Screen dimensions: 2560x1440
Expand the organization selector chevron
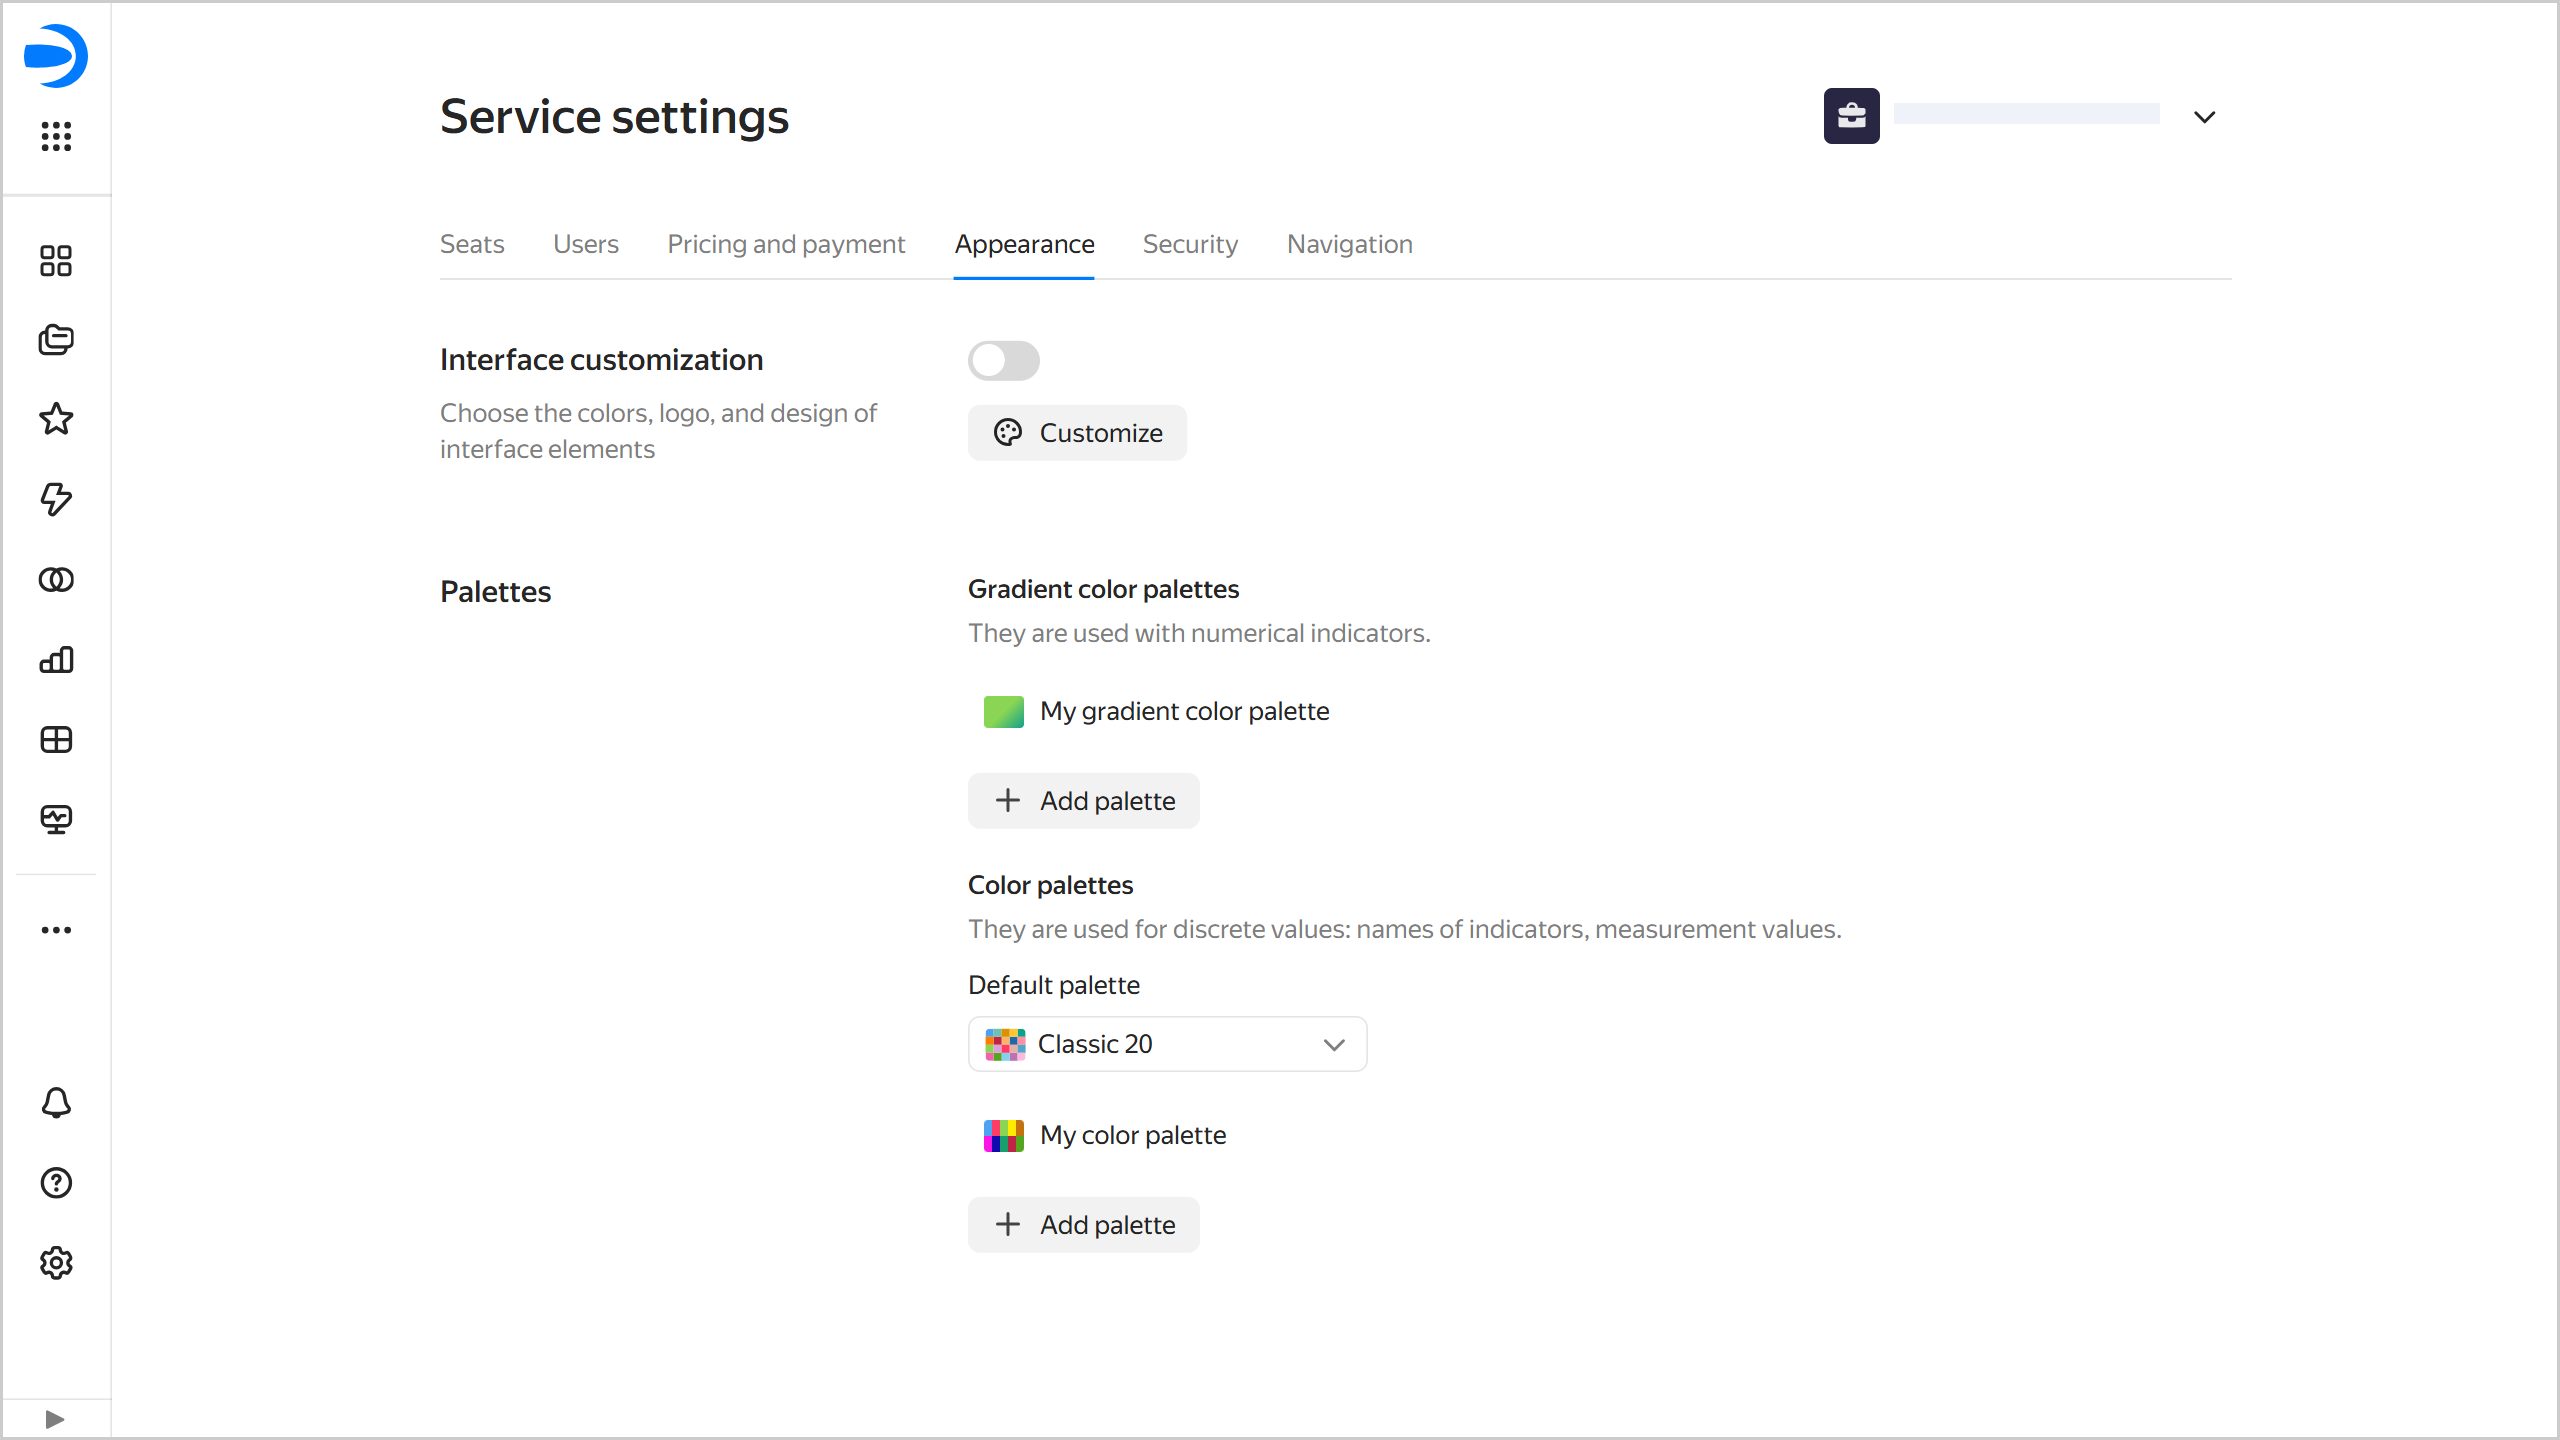[2204, 117]
